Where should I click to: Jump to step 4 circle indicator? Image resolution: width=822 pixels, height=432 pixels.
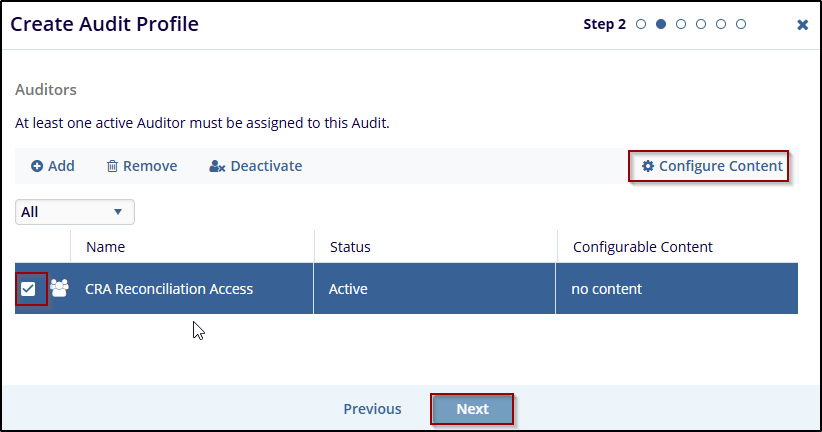(701, 24)
